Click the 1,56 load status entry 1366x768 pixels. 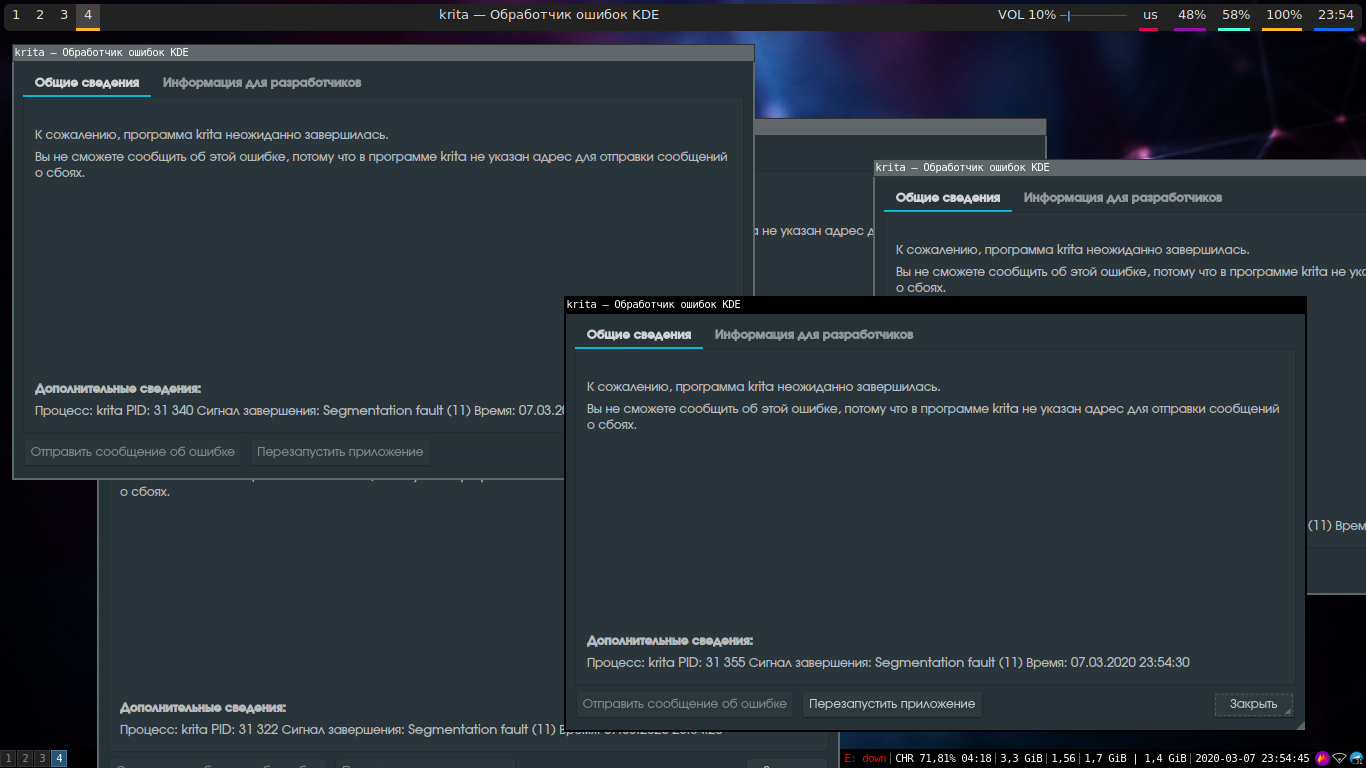[1063, 758]
